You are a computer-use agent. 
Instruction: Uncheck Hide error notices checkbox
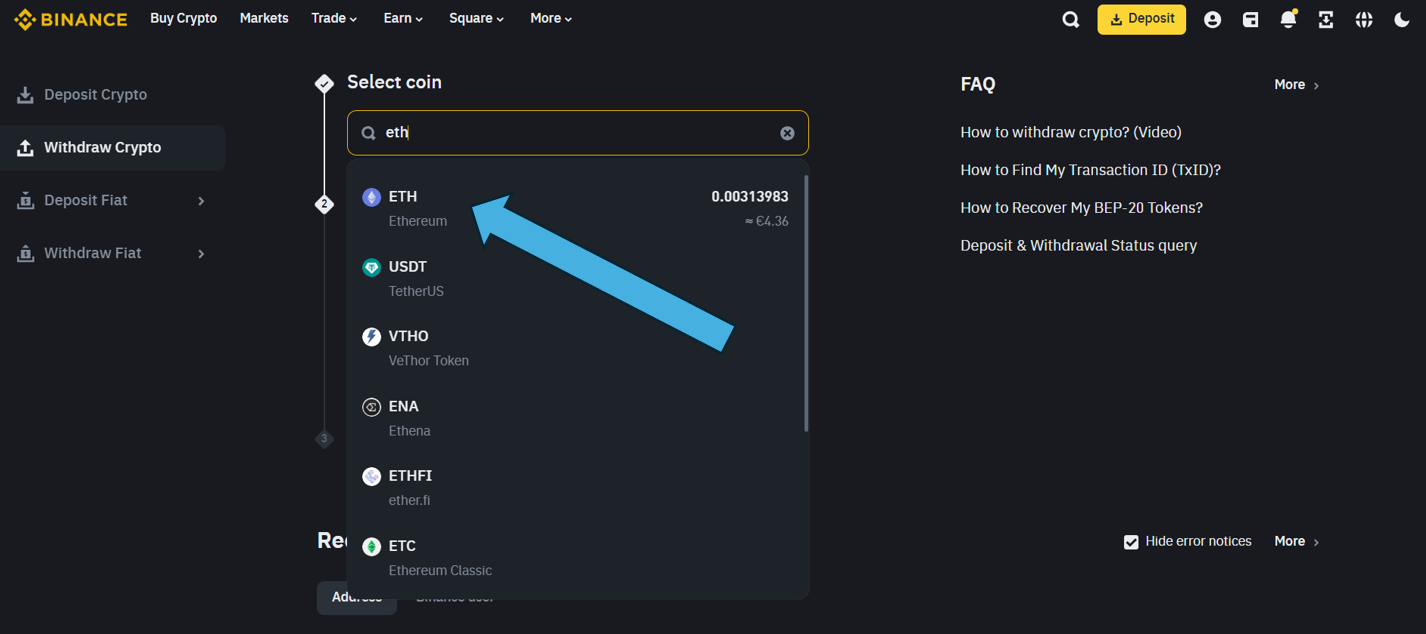[x=1131, y=542]
